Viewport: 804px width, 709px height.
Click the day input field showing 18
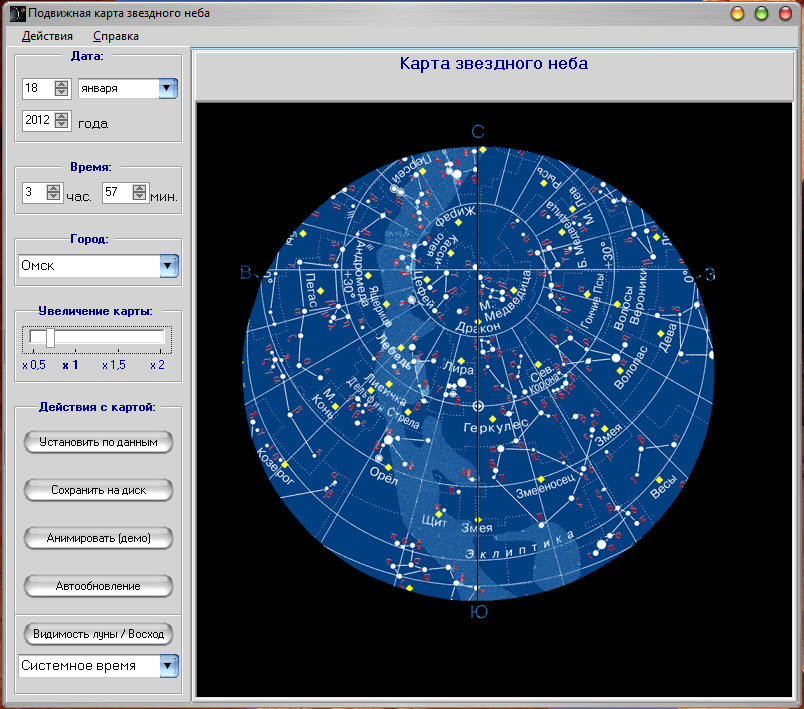tap(37, 88)
